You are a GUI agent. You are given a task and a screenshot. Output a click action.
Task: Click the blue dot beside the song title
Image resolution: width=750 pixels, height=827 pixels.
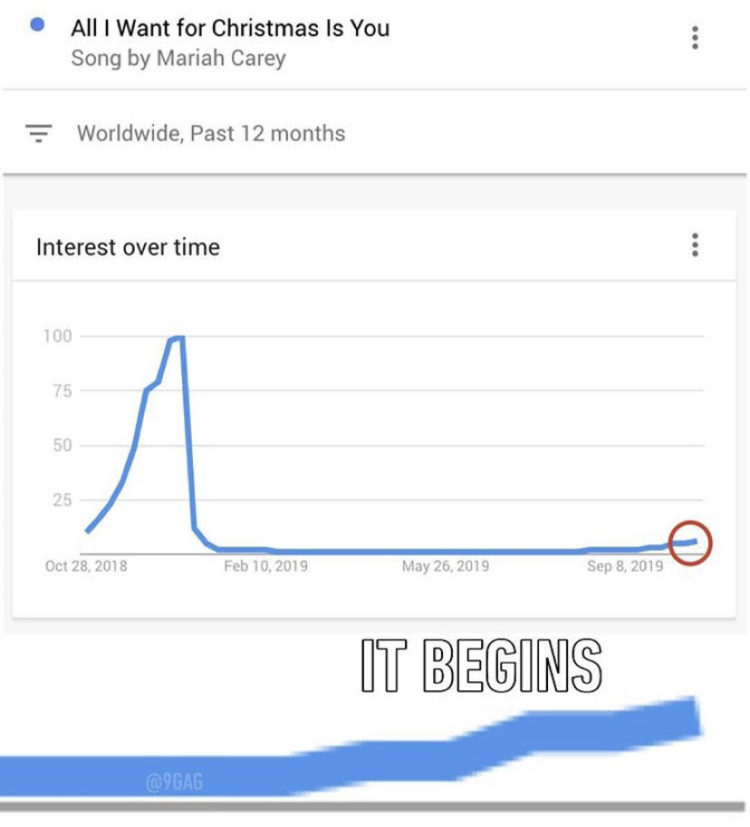[x=37, y=26]
